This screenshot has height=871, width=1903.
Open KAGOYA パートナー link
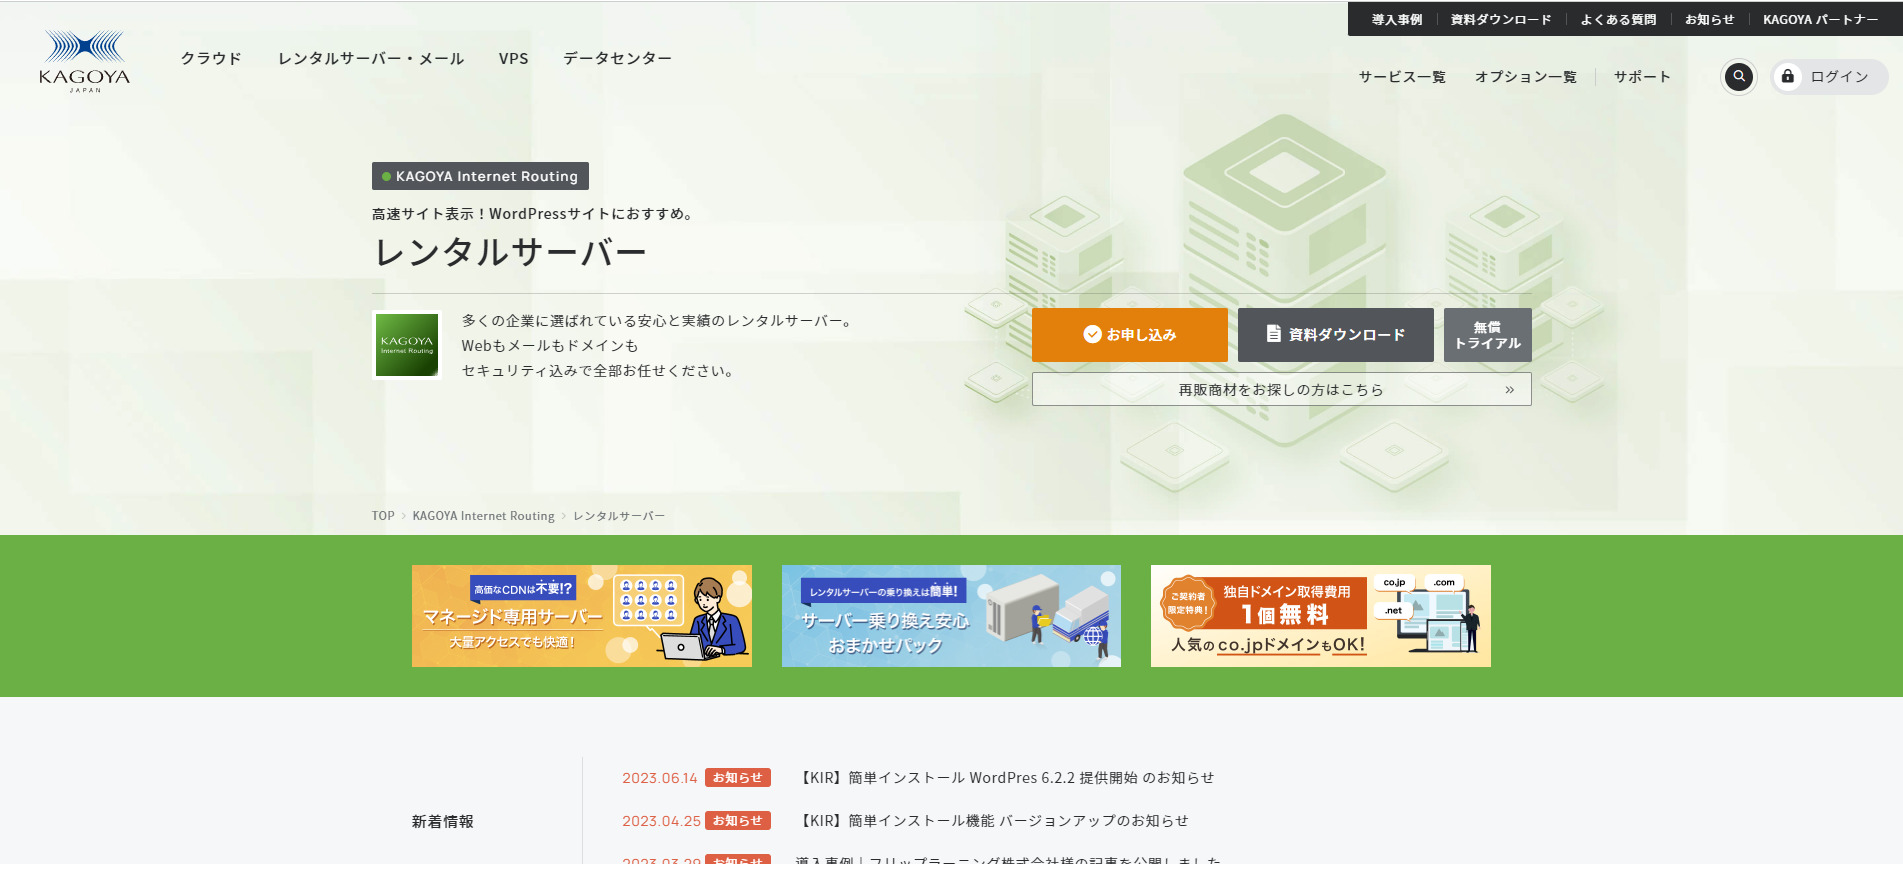pos(1820,20)
